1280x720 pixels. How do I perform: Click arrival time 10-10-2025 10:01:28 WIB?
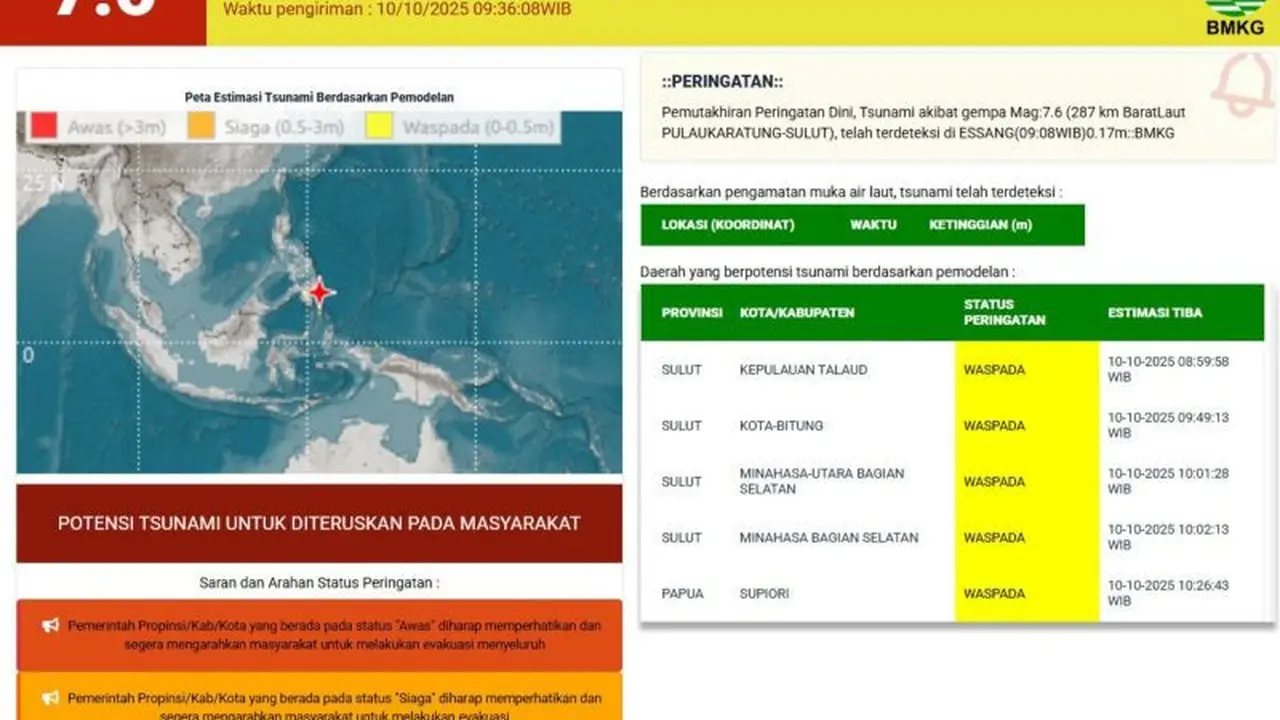tap(1168, 481)
